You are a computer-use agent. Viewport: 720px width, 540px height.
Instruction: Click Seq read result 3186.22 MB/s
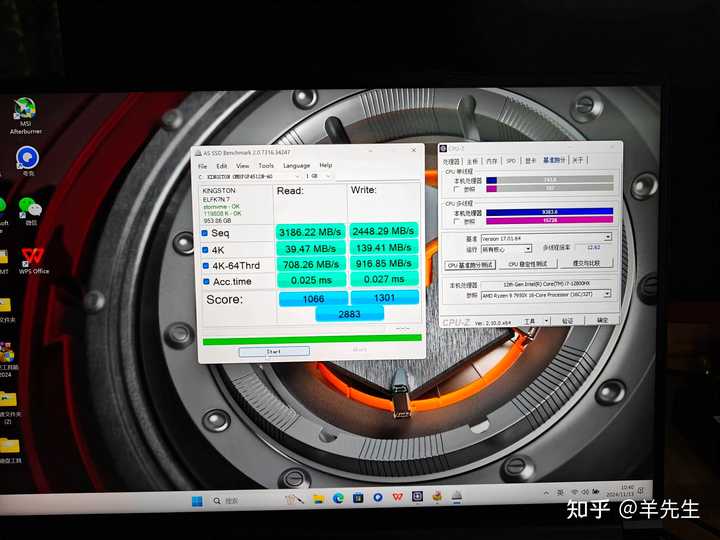(x=310, y=232)
